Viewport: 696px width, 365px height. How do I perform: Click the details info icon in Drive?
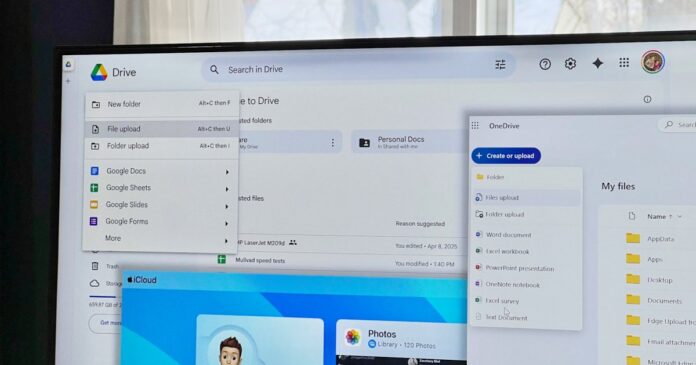tap(648, 99)
